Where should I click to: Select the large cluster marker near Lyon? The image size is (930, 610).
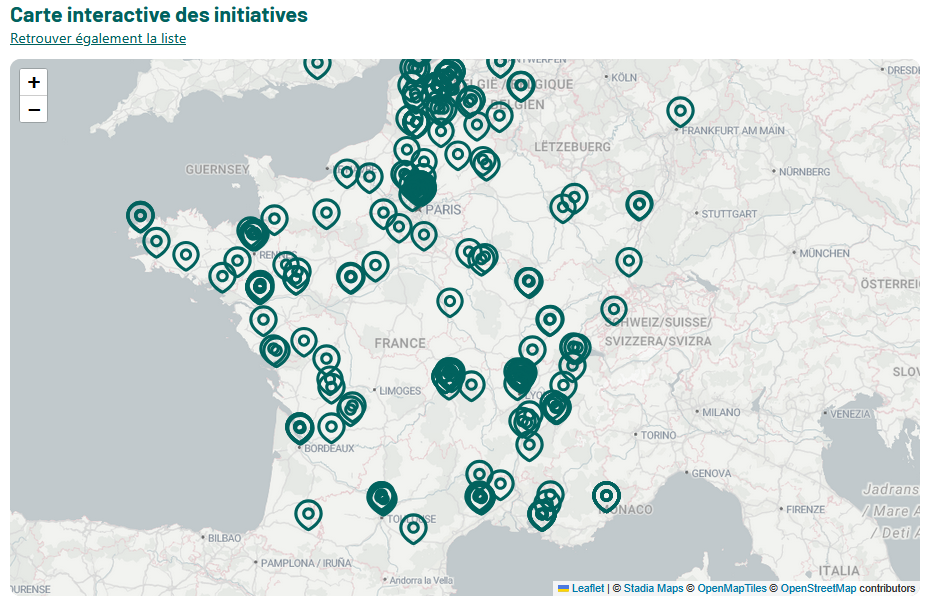(518, 377)
